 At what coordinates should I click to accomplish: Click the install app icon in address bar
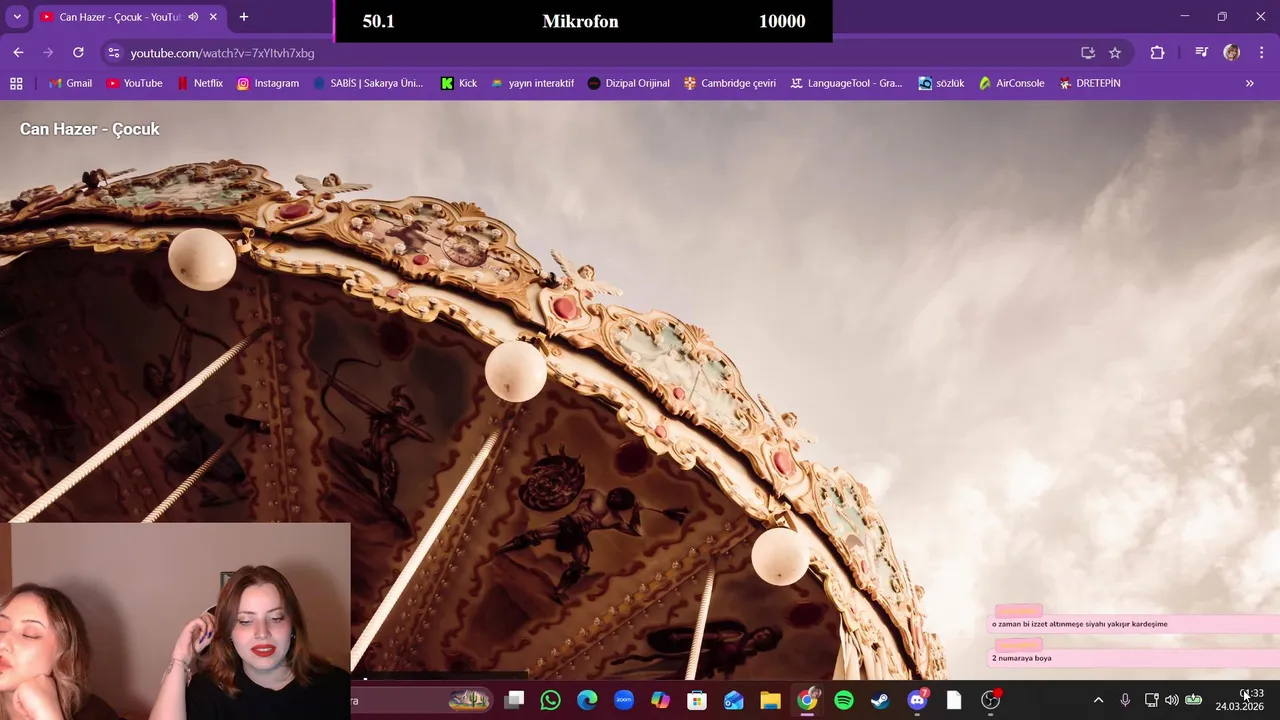(1088, 53)
